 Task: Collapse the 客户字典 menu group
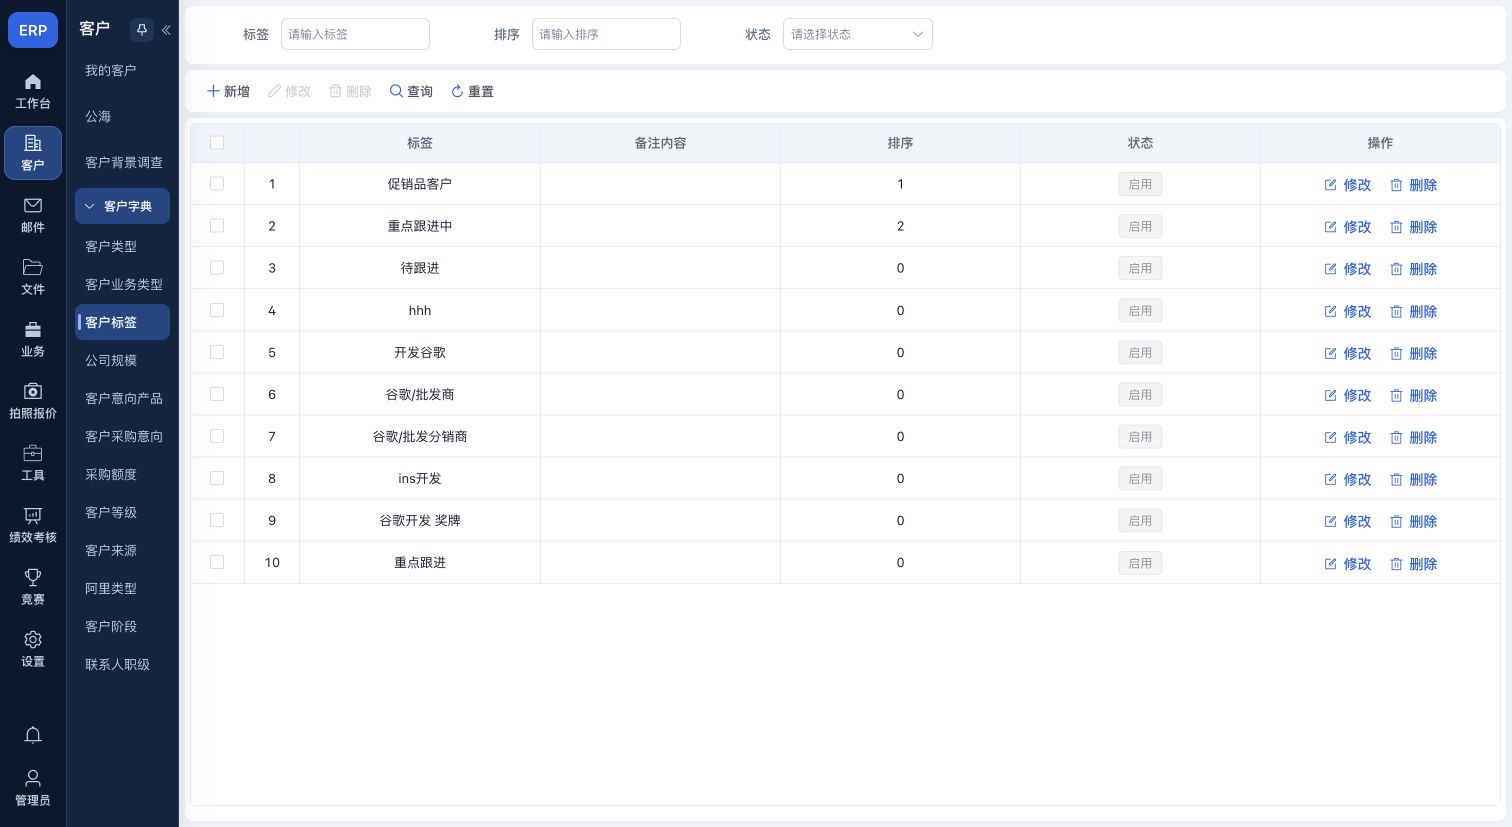click(122, 206)
